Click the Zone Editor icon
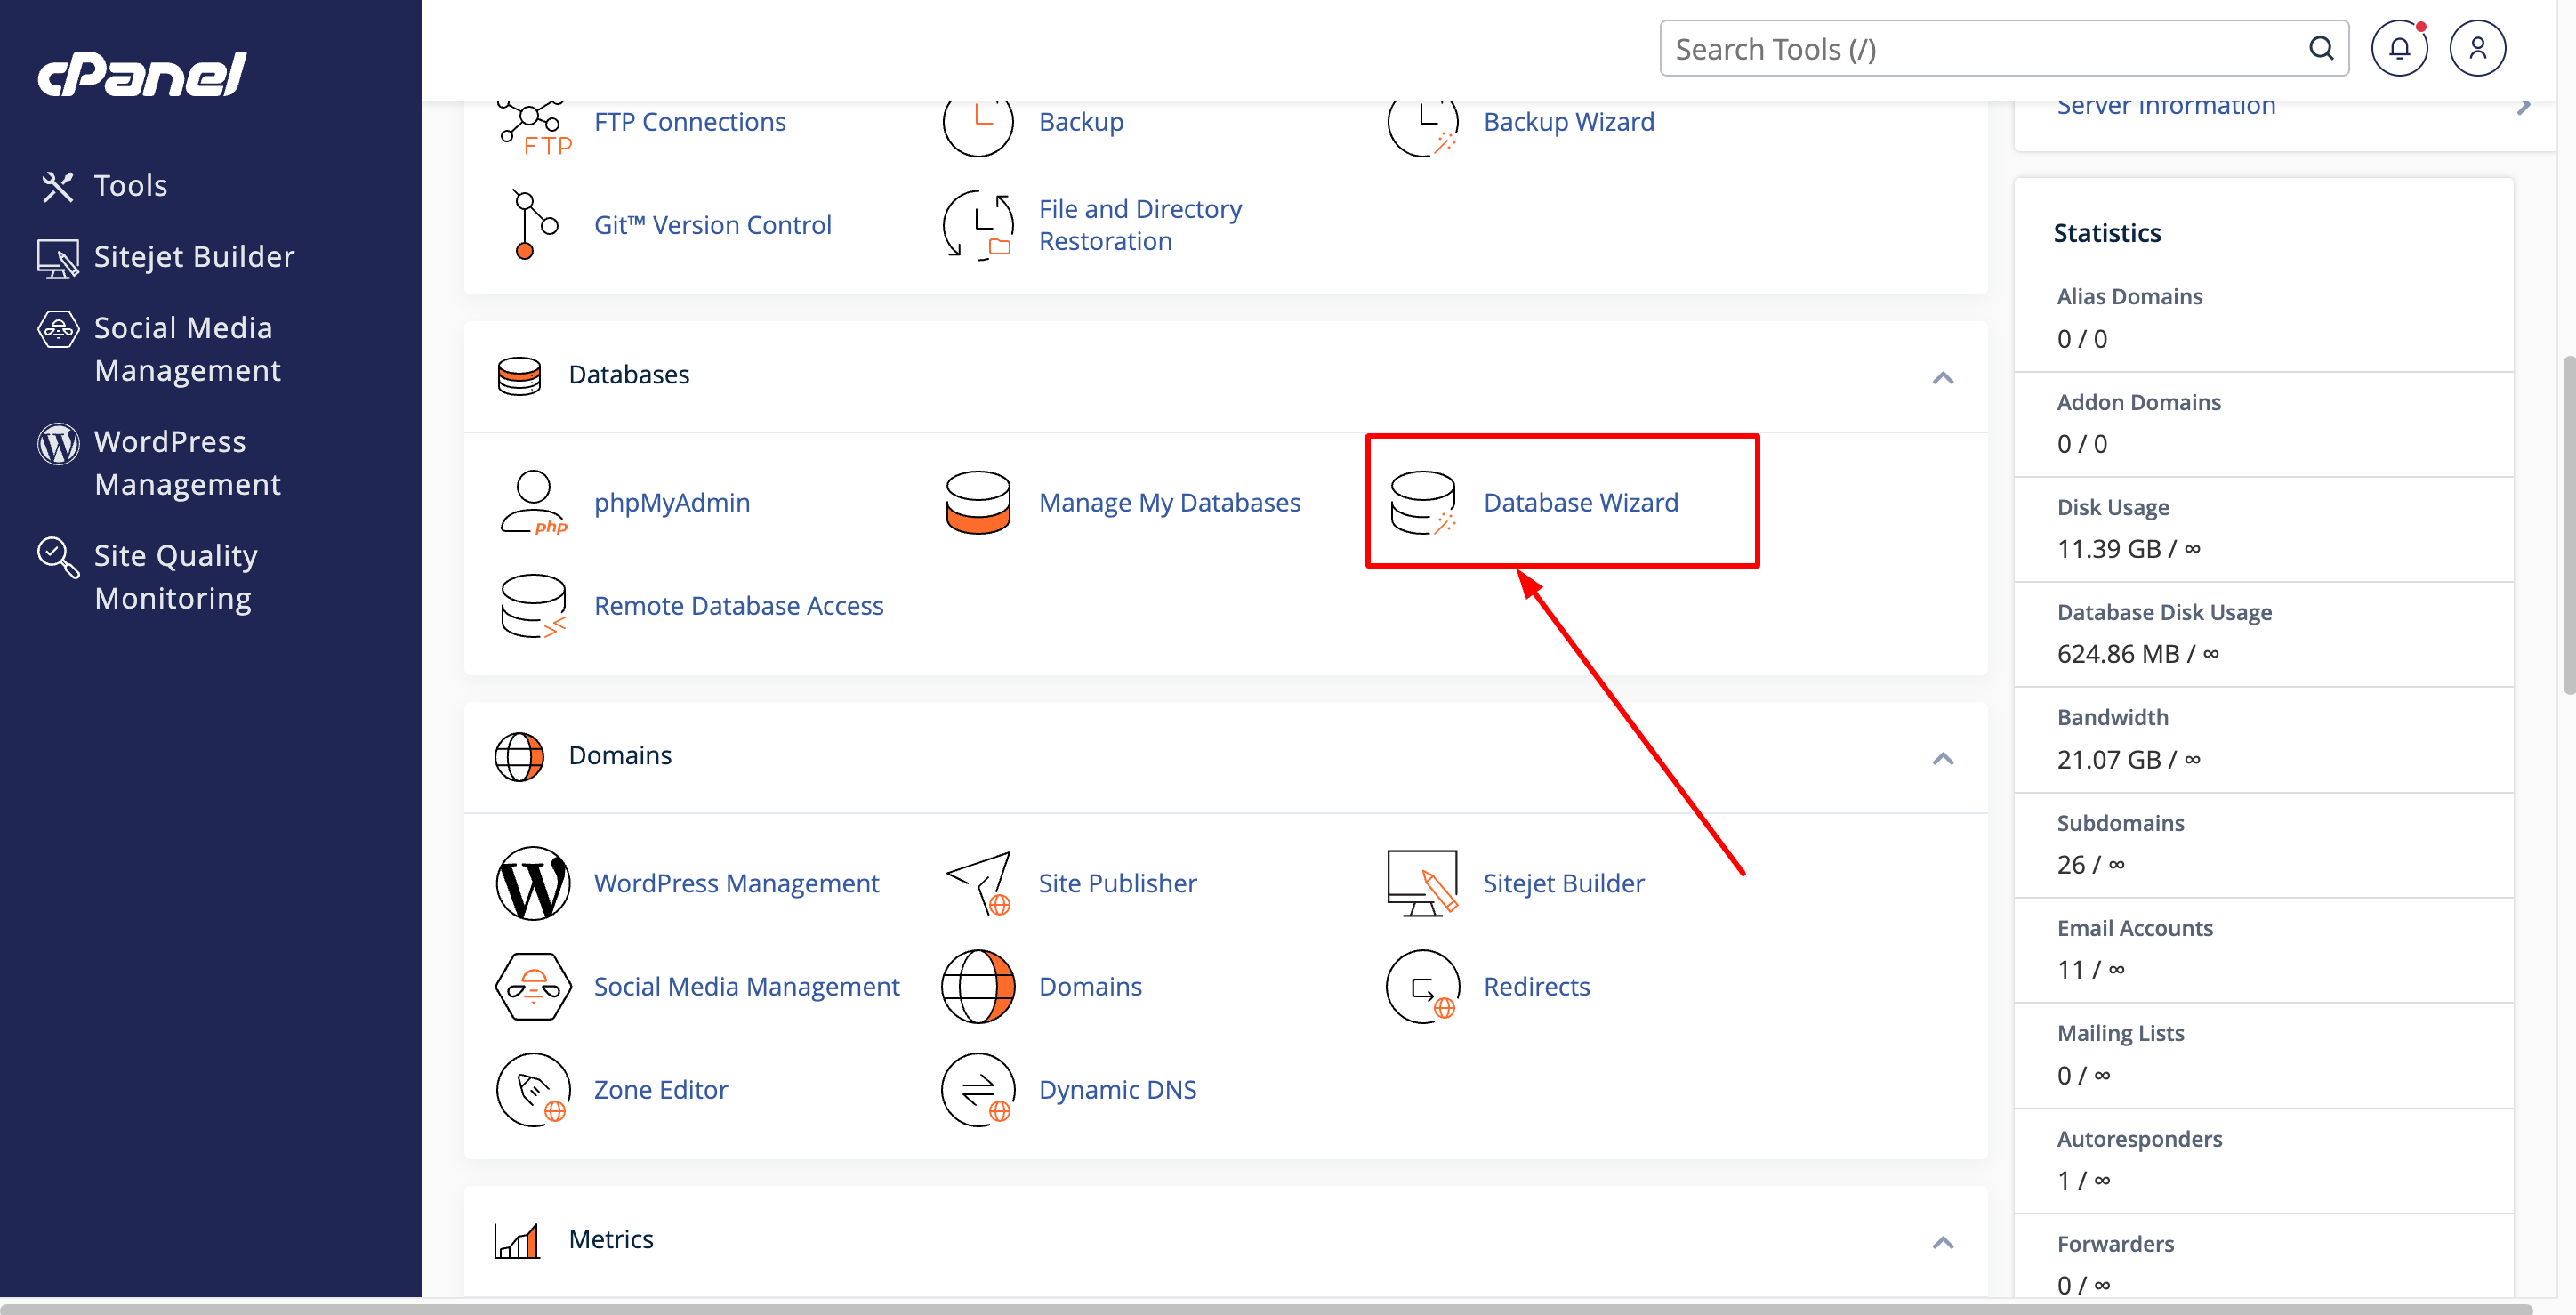This screenshot has height=1315, width=2576. 533,1089
